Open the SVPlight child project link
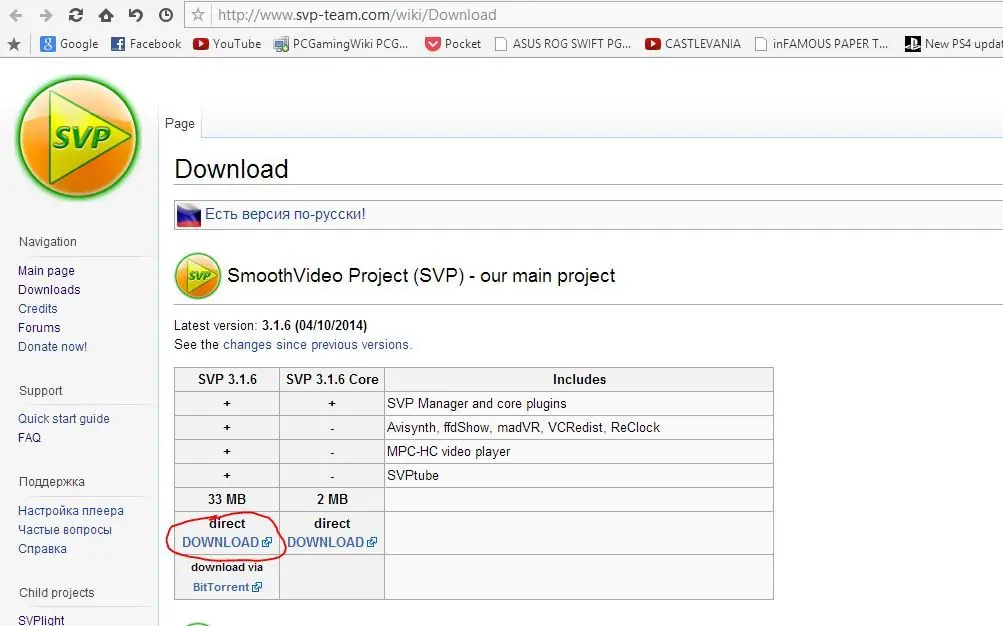 point(41,620)
